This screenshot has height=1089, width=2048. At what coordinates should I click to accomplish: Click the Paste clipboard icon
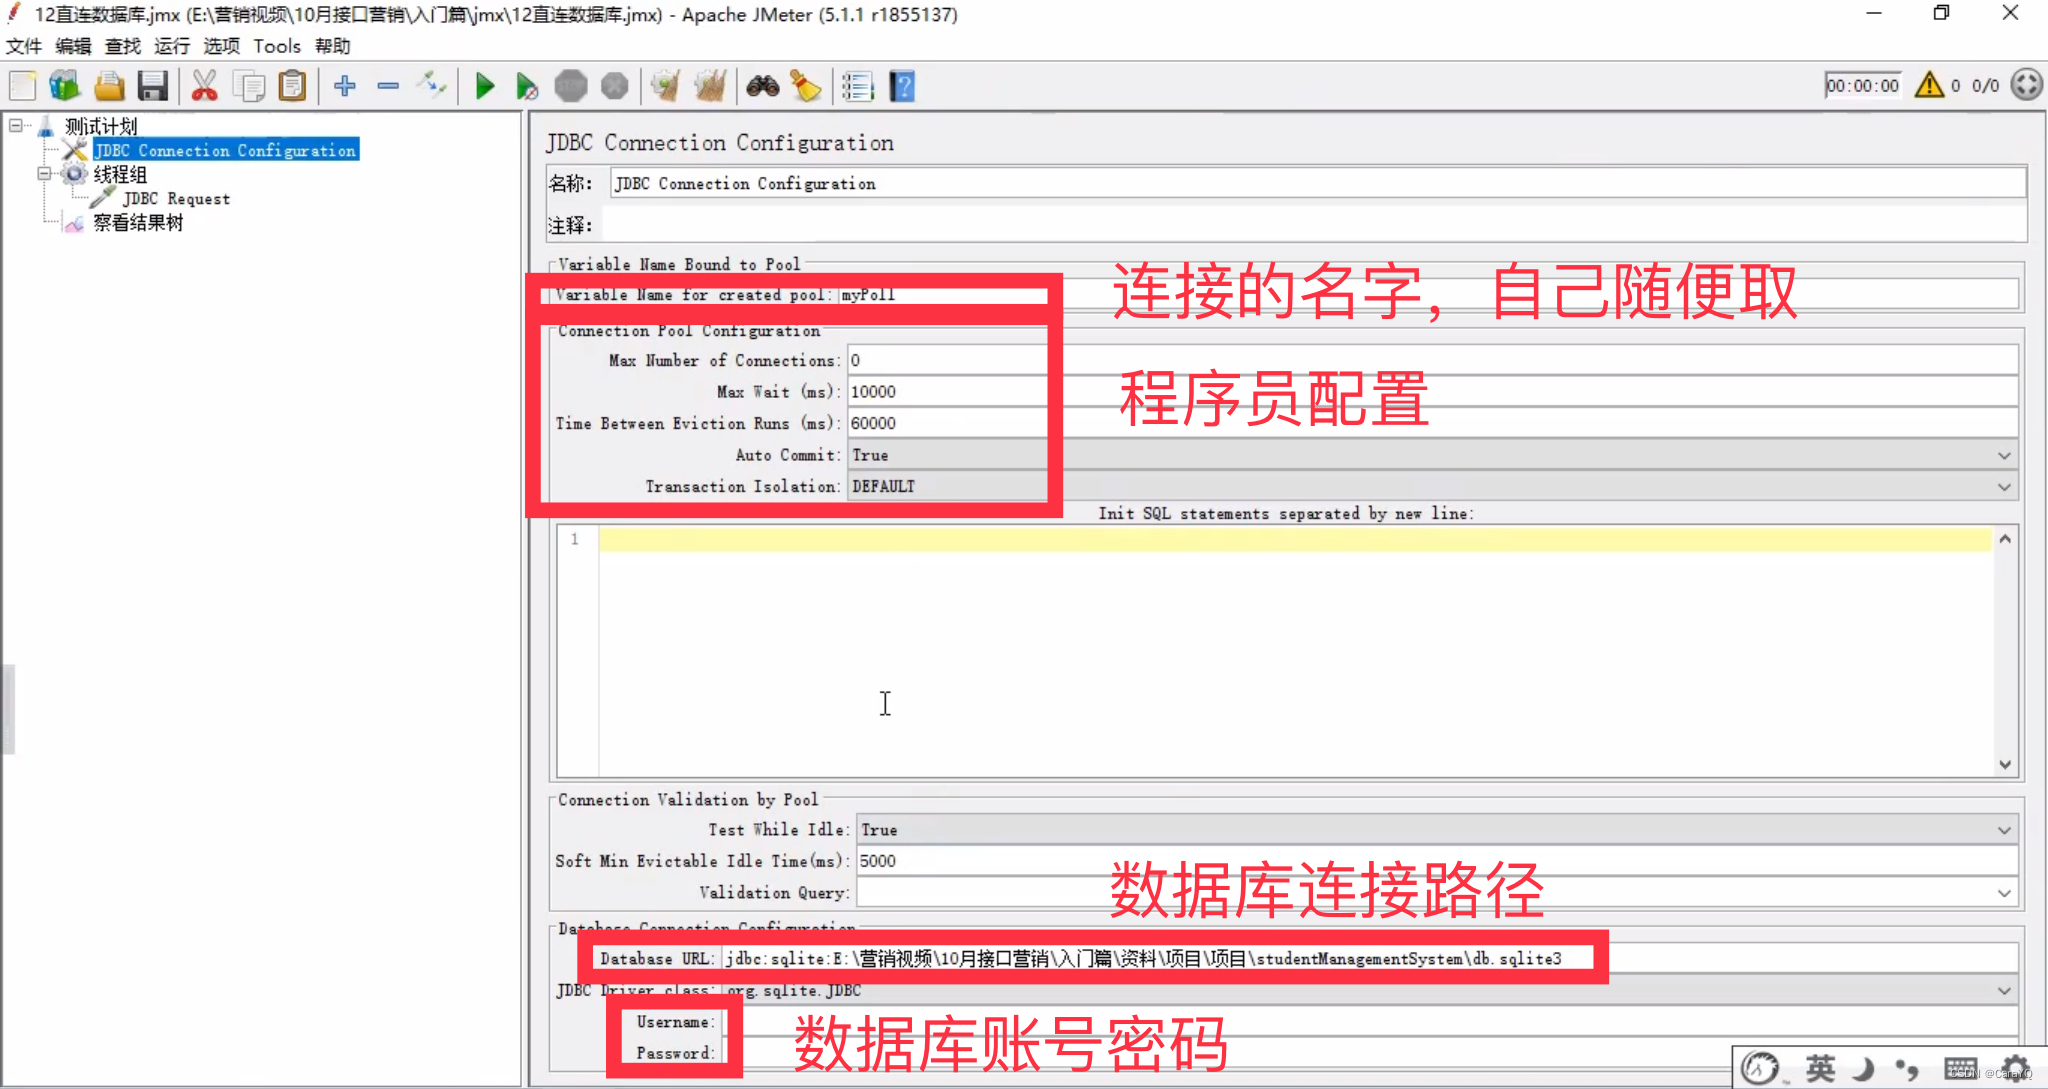292,86
